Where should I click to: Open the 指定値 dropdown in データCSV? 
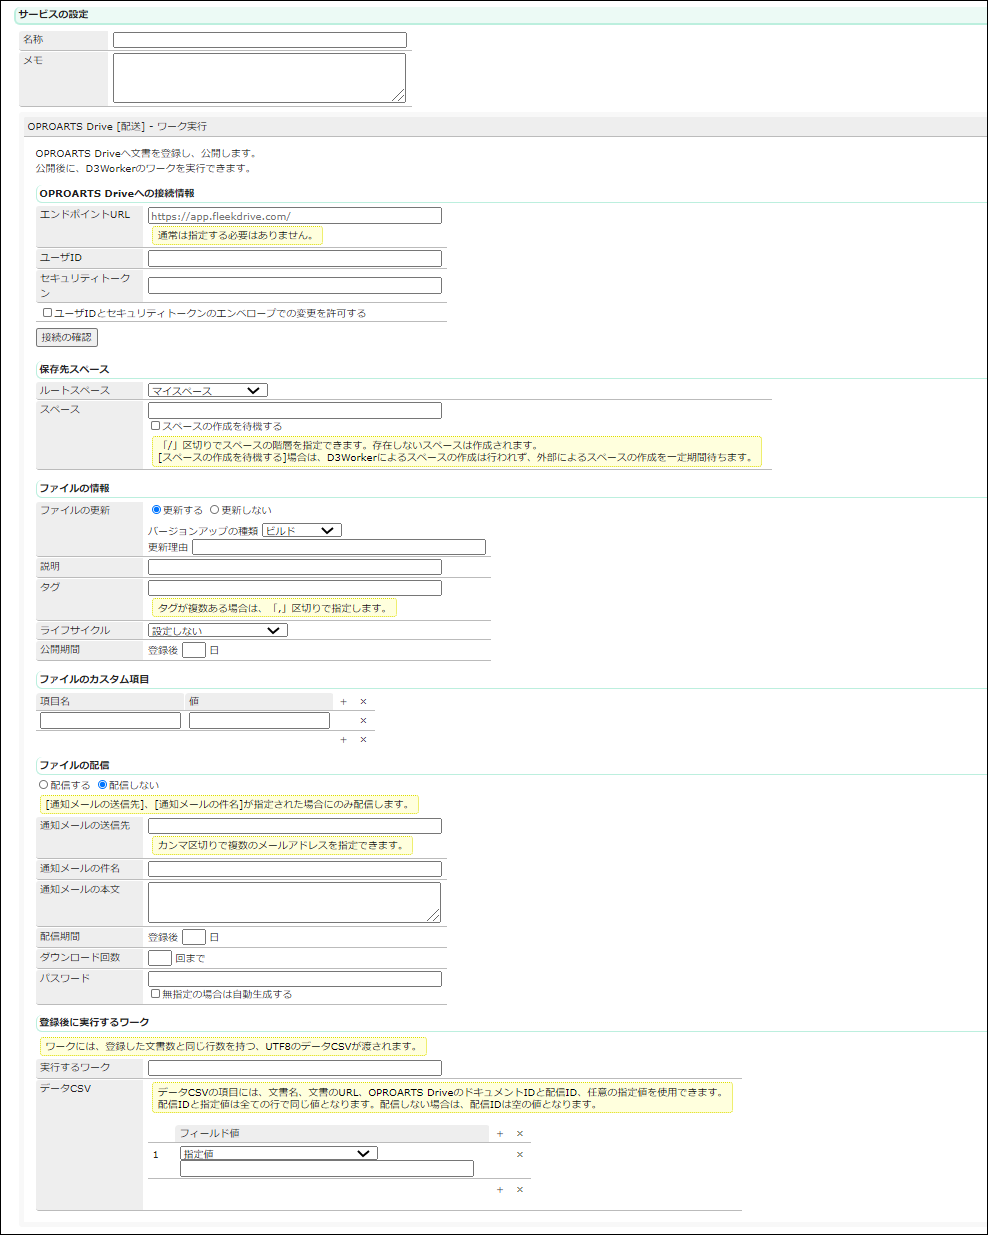tap(278, 1152)
